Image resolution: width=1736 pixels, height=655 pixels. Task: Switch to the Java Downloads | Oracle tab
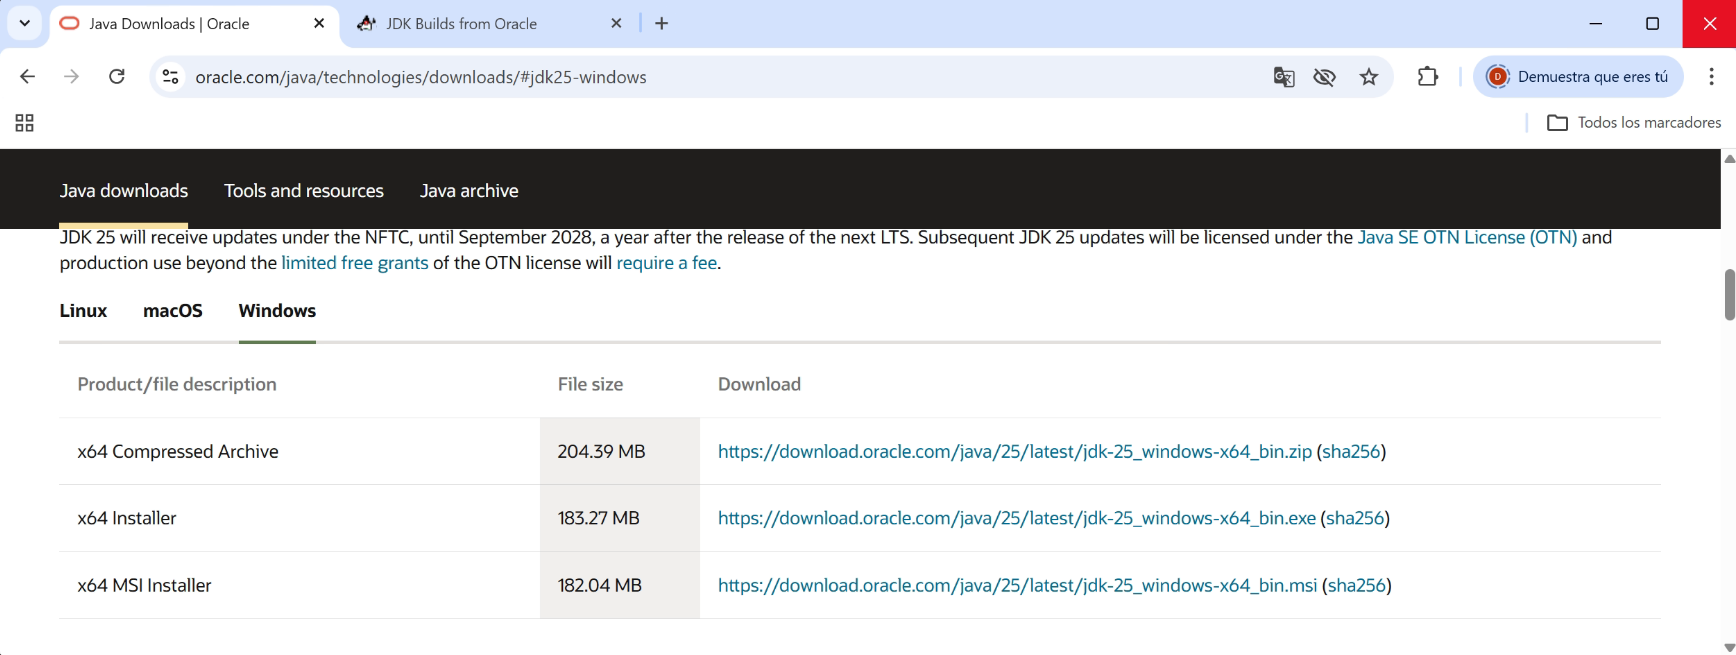194,24
